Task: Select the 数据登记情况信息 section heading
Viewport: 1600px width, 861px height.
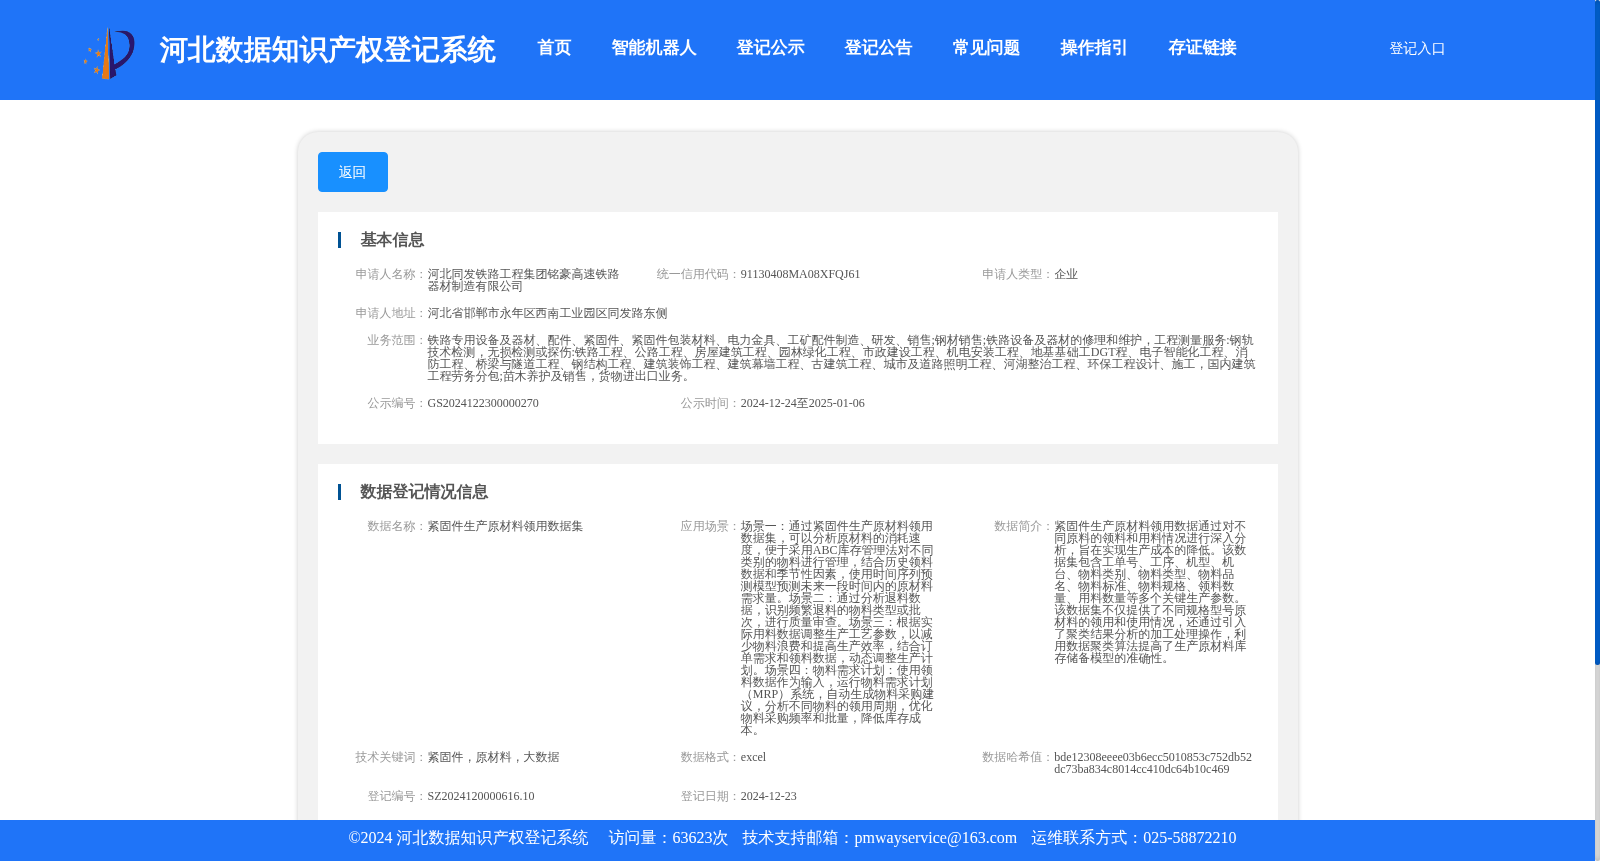Action: pos(424,492)
